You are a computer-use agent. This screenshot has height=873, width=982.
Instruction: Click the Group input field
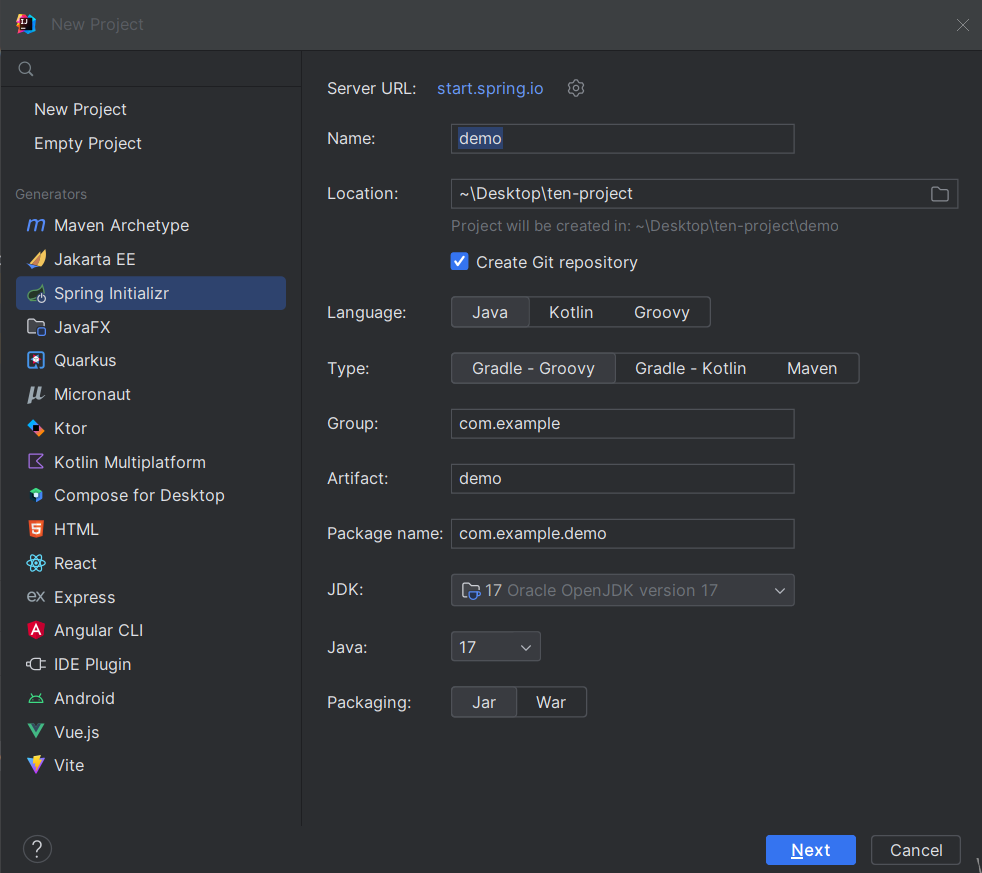pos(623,423)
